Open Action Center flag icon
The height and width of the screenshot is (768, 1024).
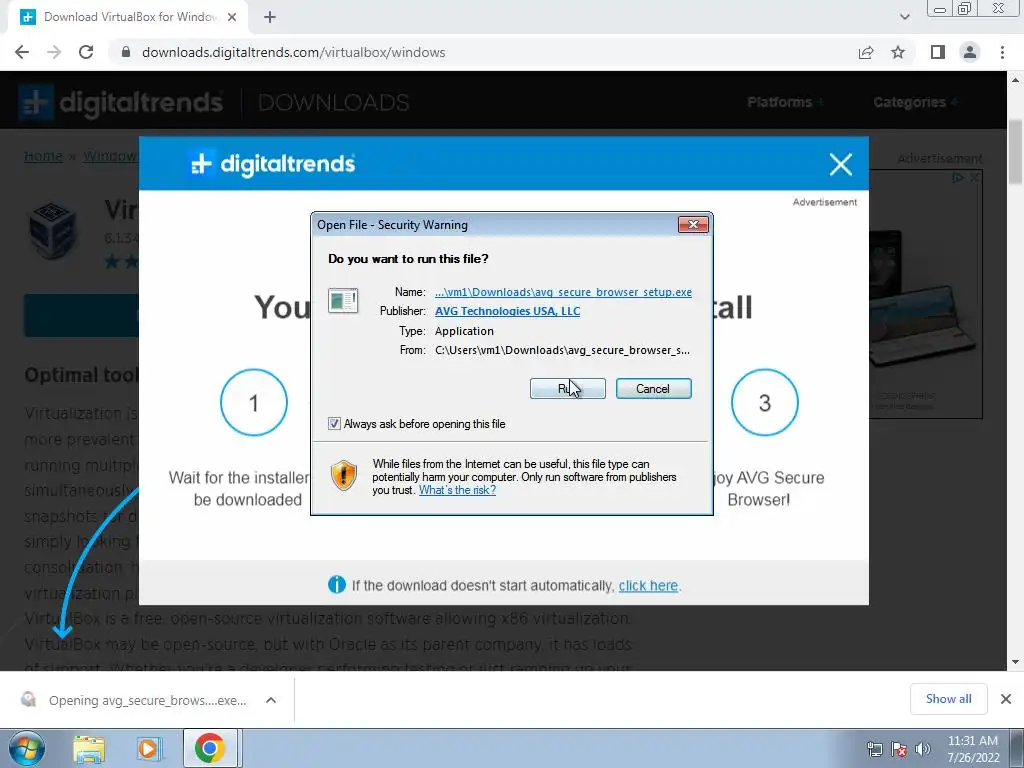(x=899, y=748)
